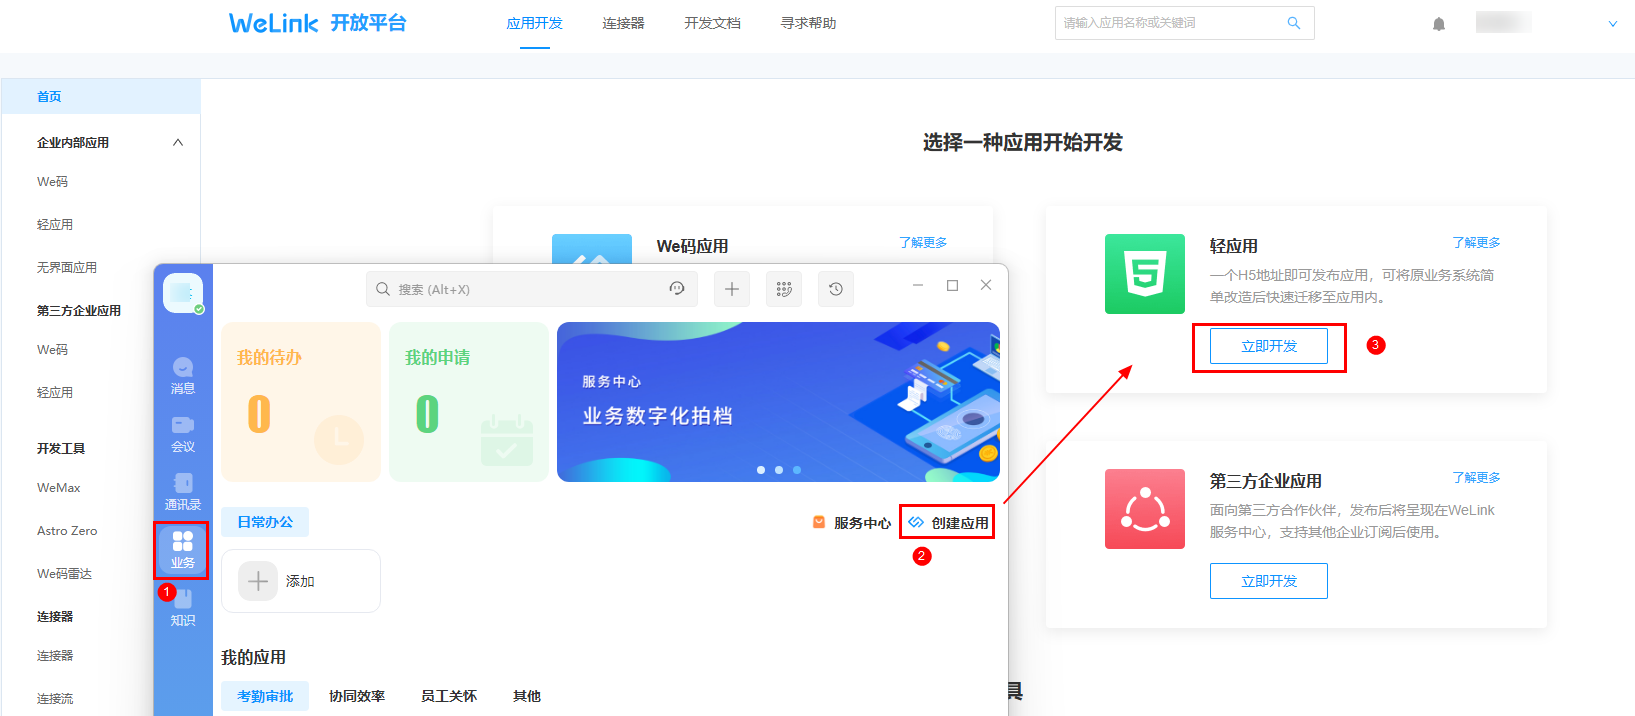Screen dimensions: 1635x716
Task: Click the green HTML5 轻应用 icon
Action: pyautogui.click(x=1144, y=274)
